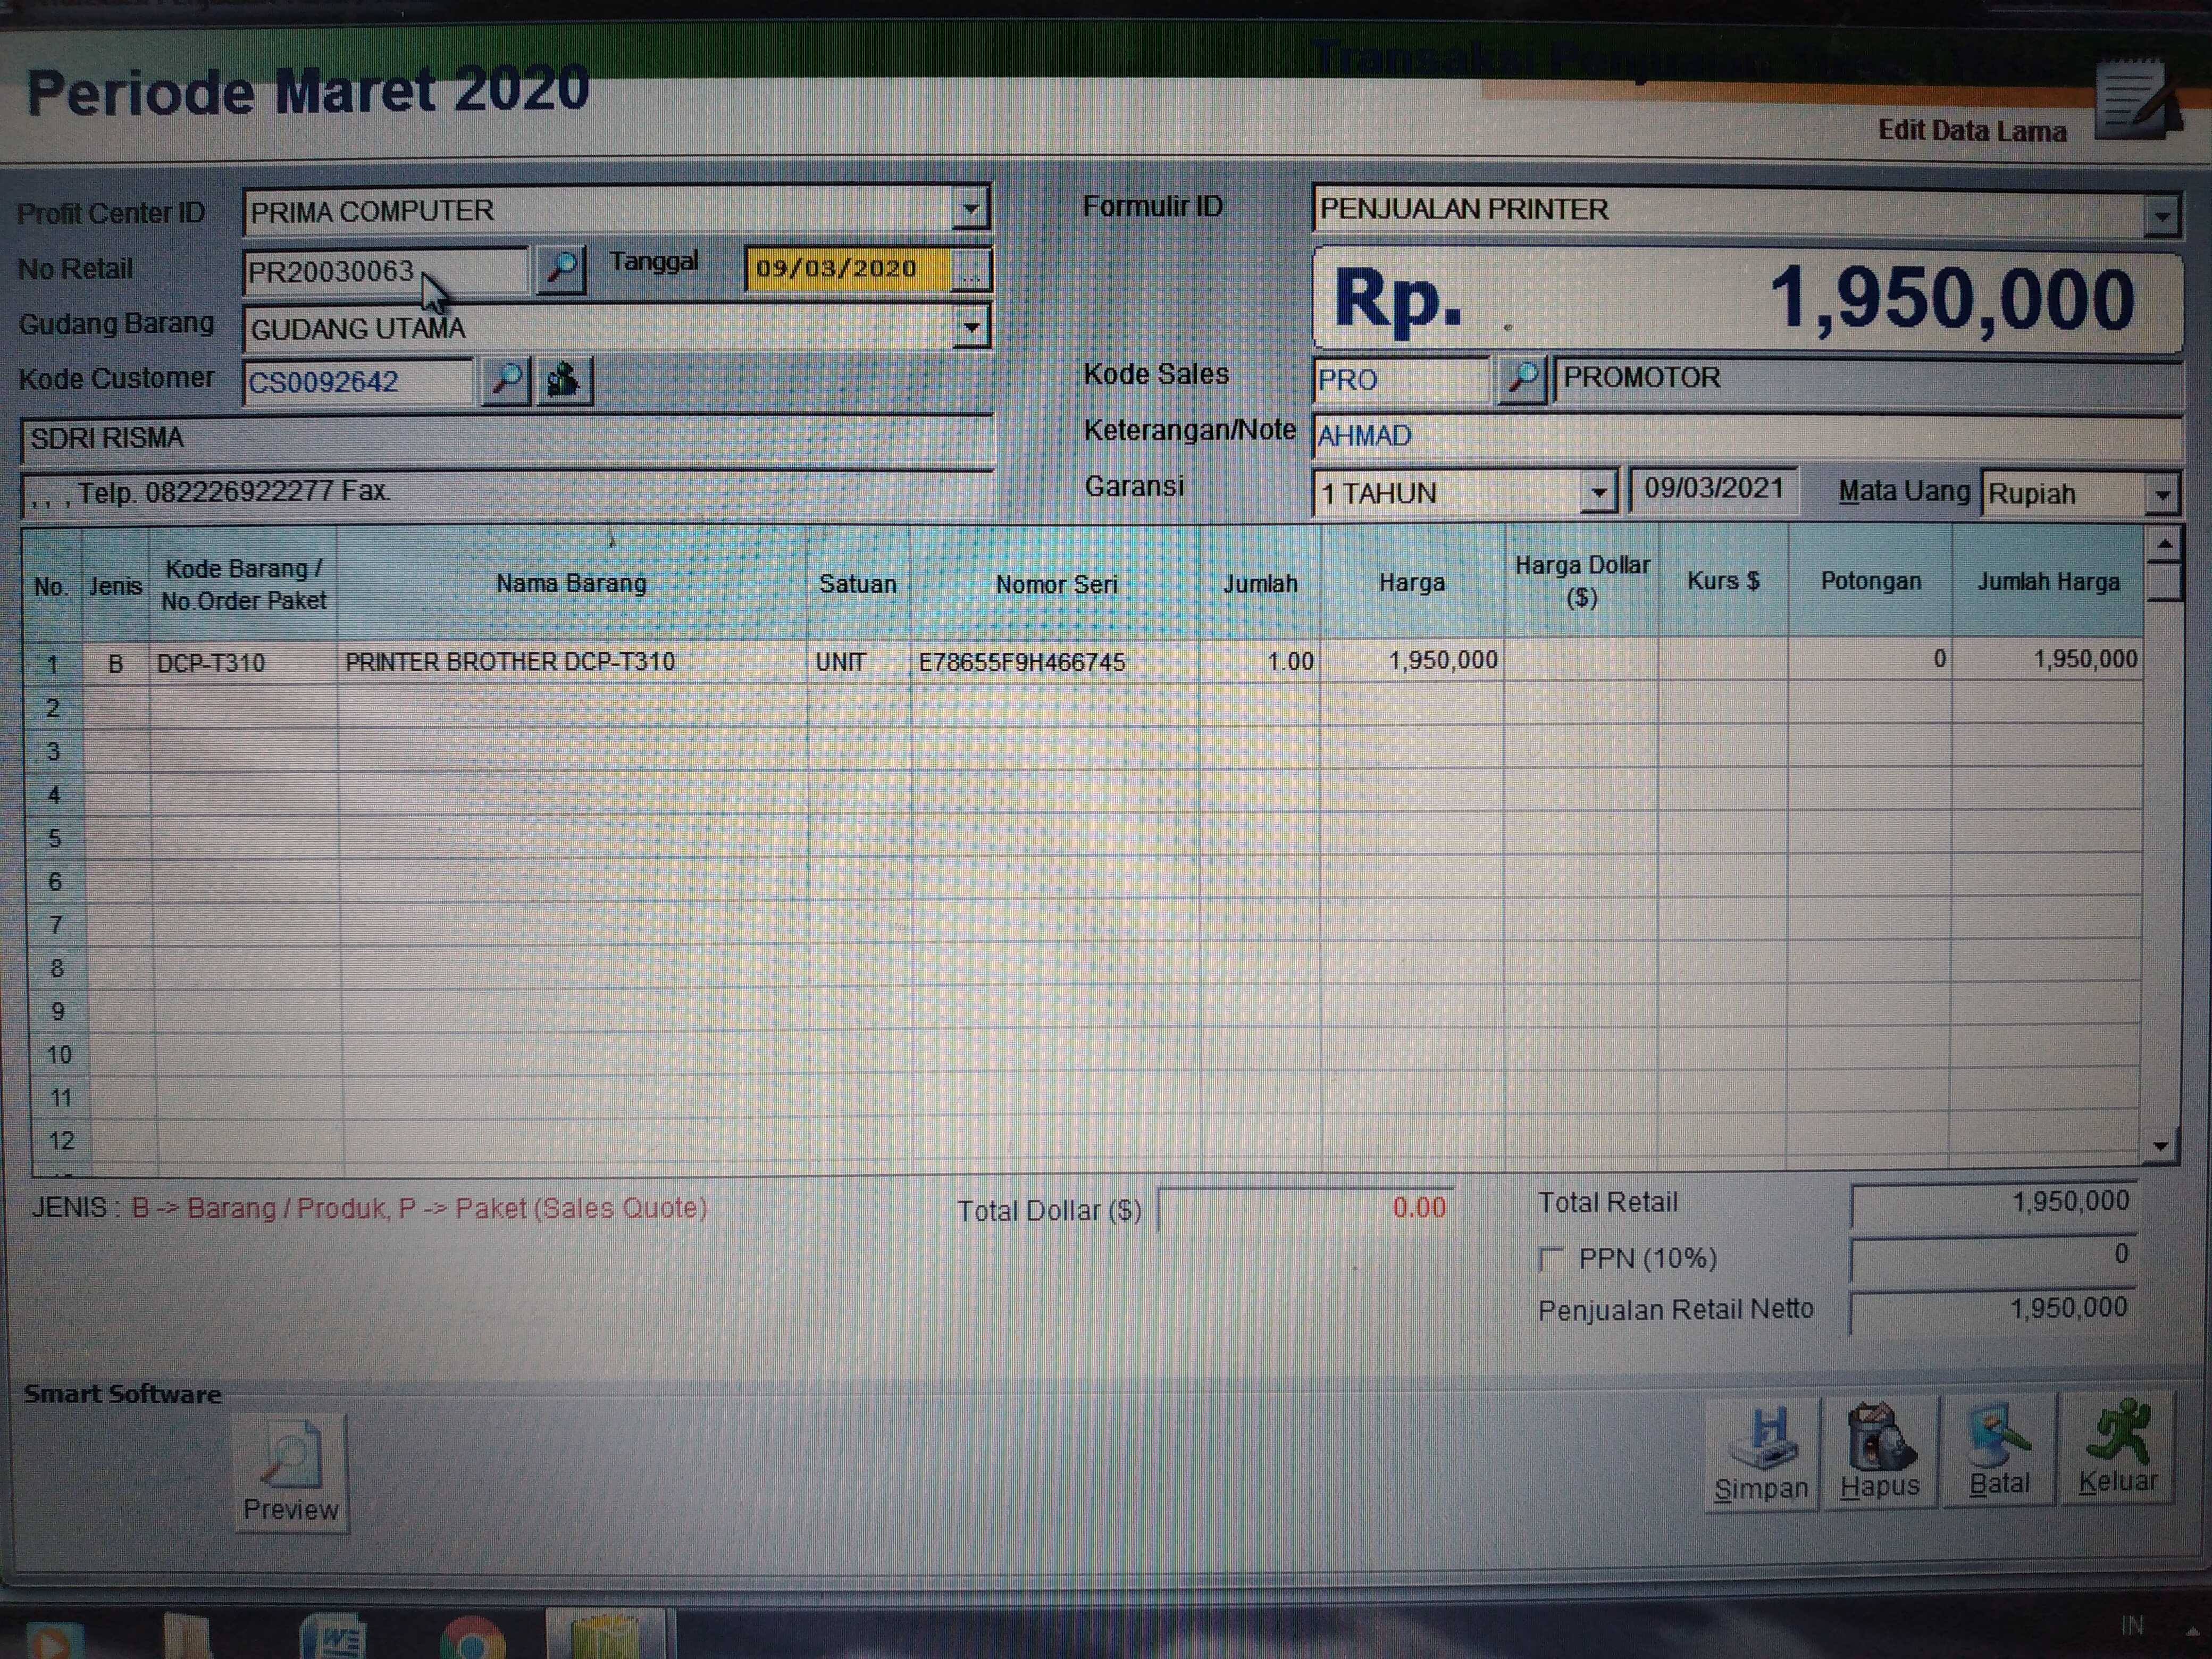The width and height of the screenshot is (2212, 1659).
Task: Expand the Mata Uang Rupiah dropdown
Action: tap(2161, 494)
